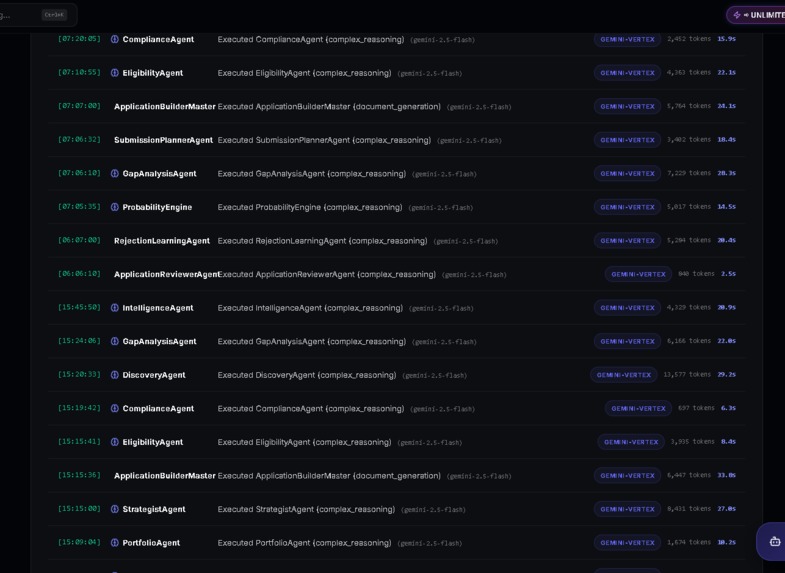Click the brain icon beside StrategistAgent
Viewport: 785px width, 573px height.
pyautogui.click(x=115, y=509)
